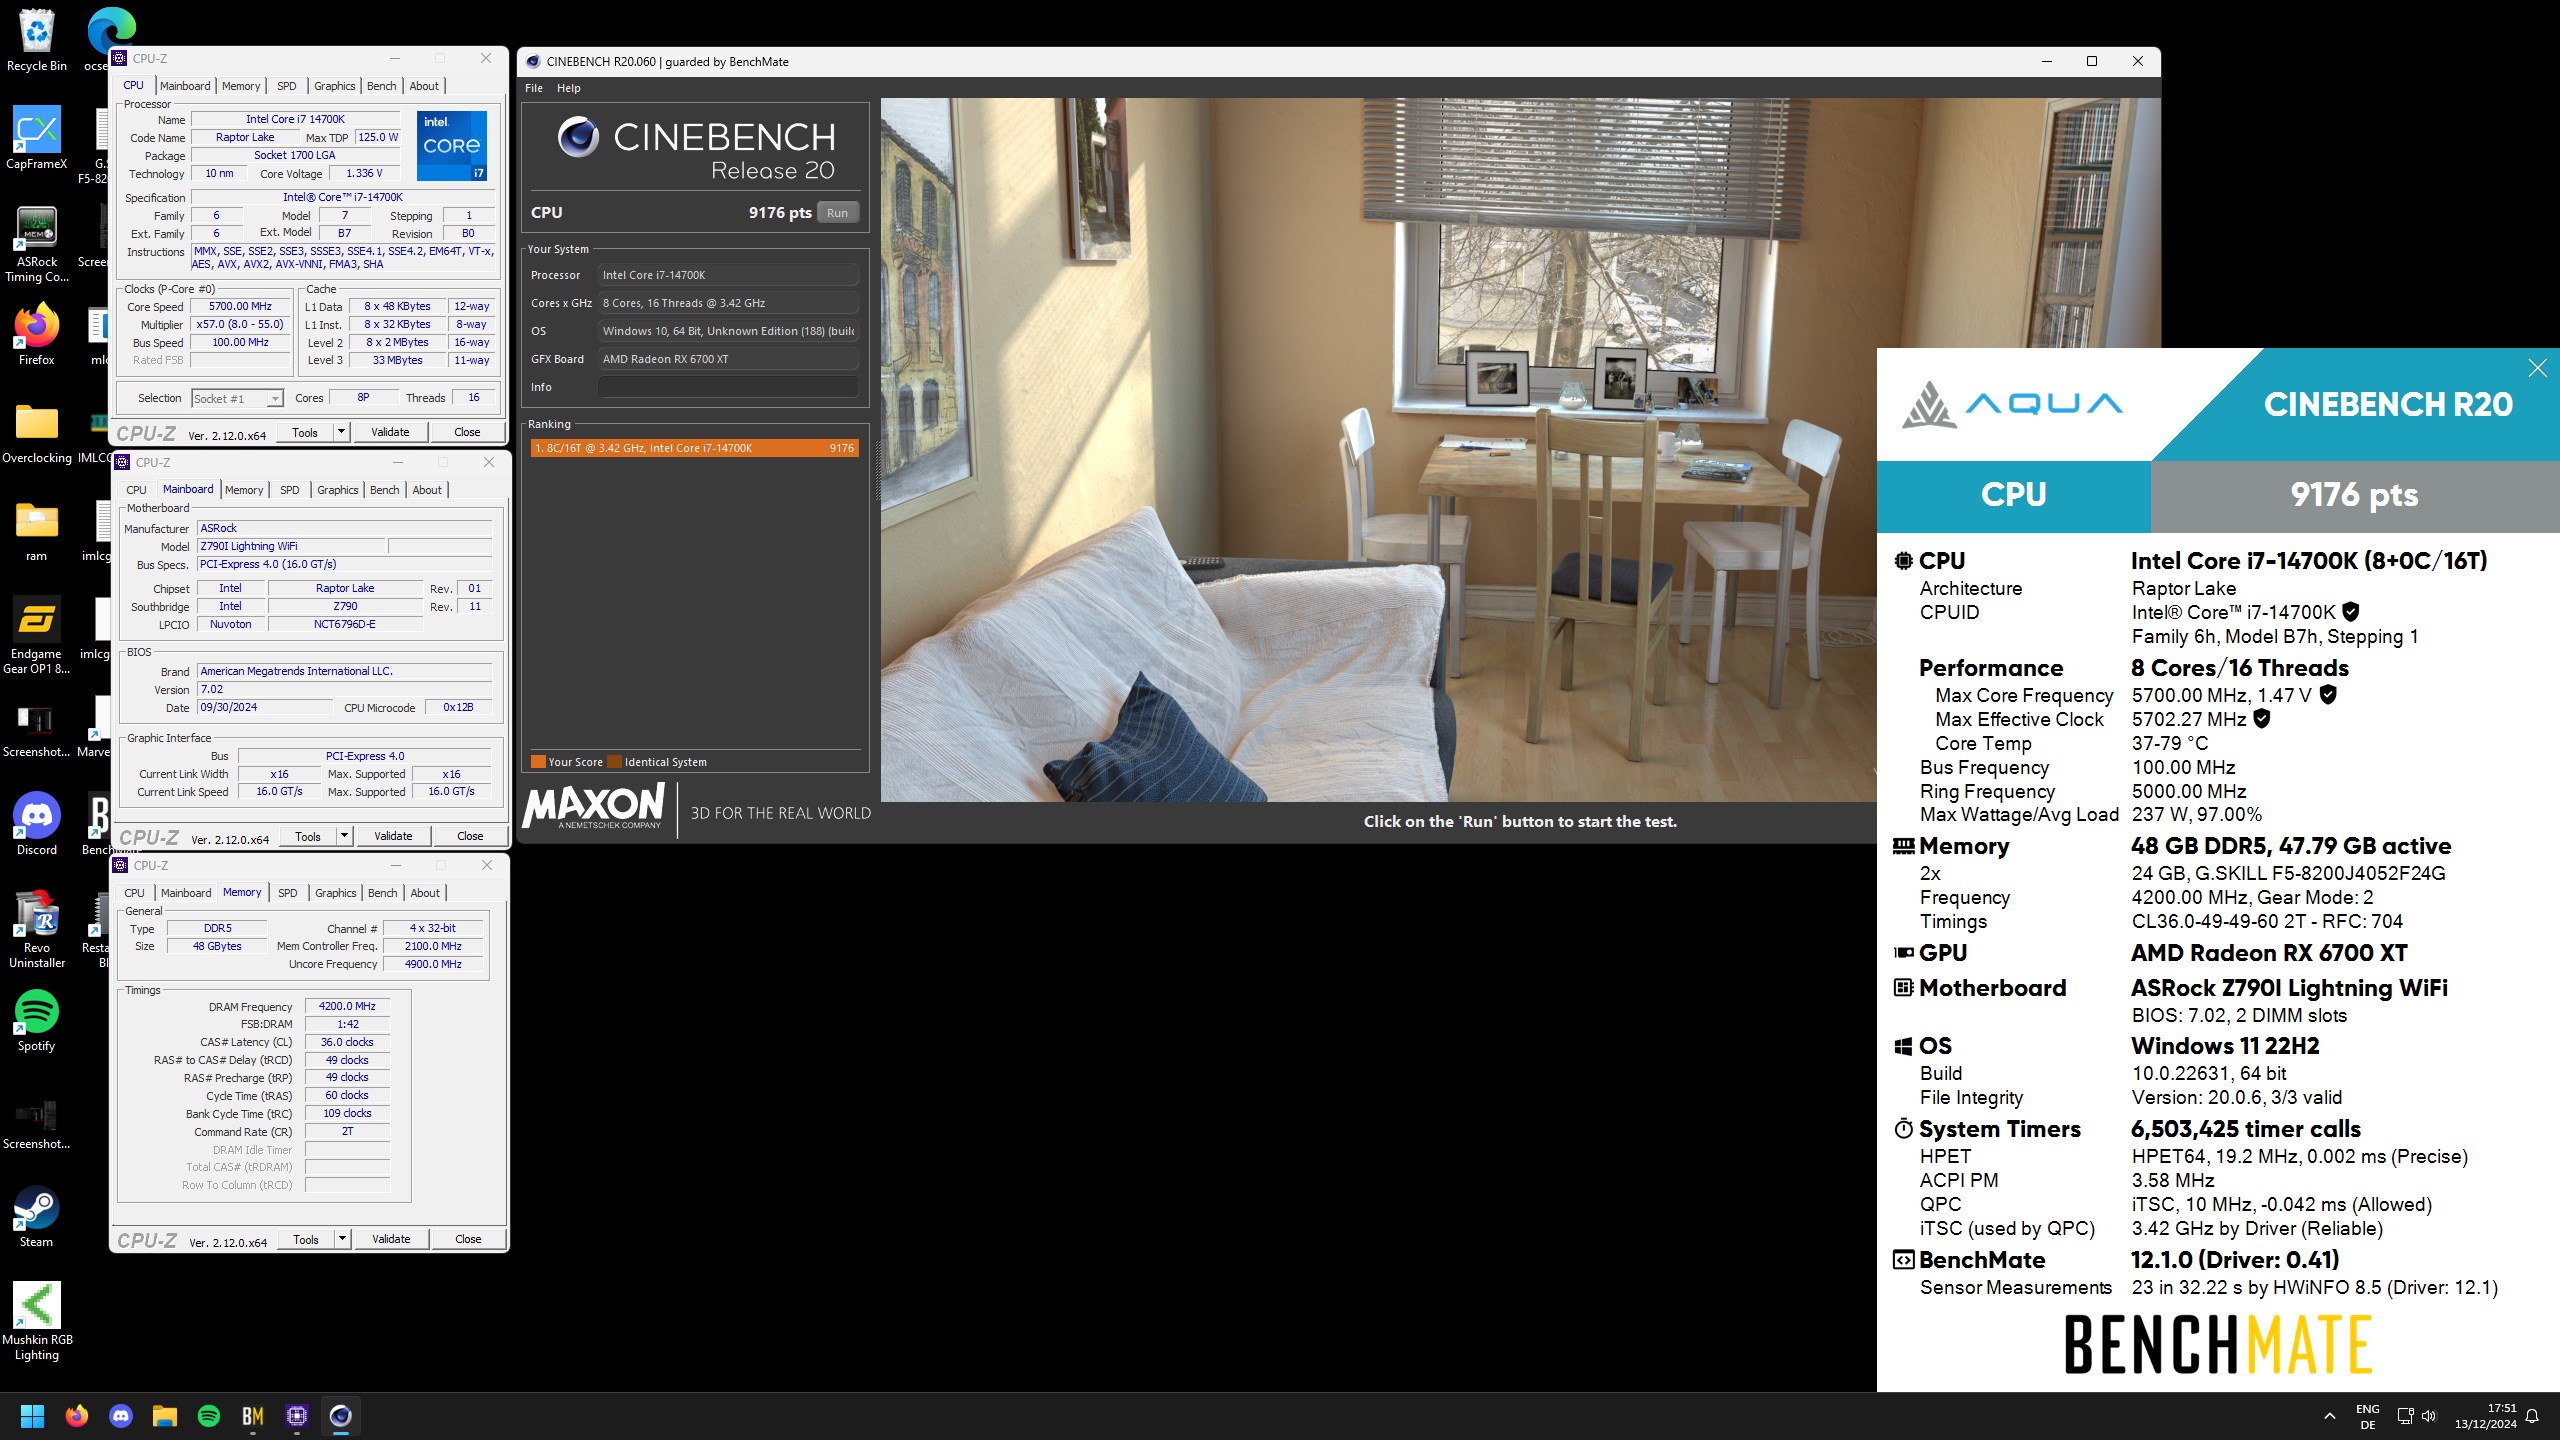
Task: Open the Cinebench Help menu
Action: (x=569, y=88)
